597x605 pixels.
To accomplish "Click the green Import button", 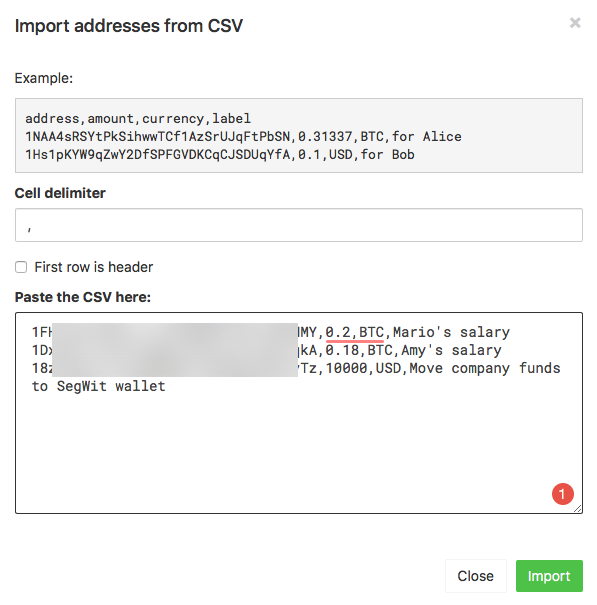I will 549,576.
